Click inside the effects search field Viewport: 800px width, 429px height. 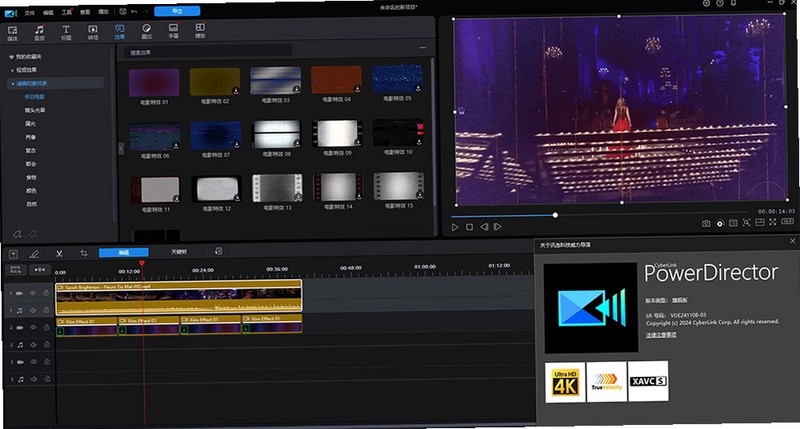(209, 52)
